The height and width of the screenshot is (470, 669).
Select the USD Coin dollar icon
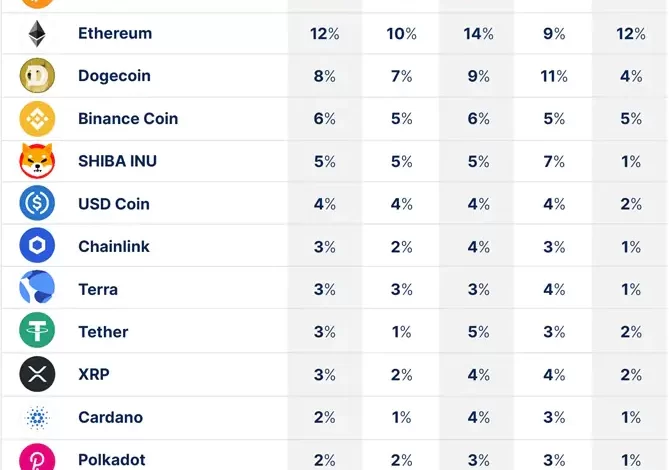pos(37,204)
